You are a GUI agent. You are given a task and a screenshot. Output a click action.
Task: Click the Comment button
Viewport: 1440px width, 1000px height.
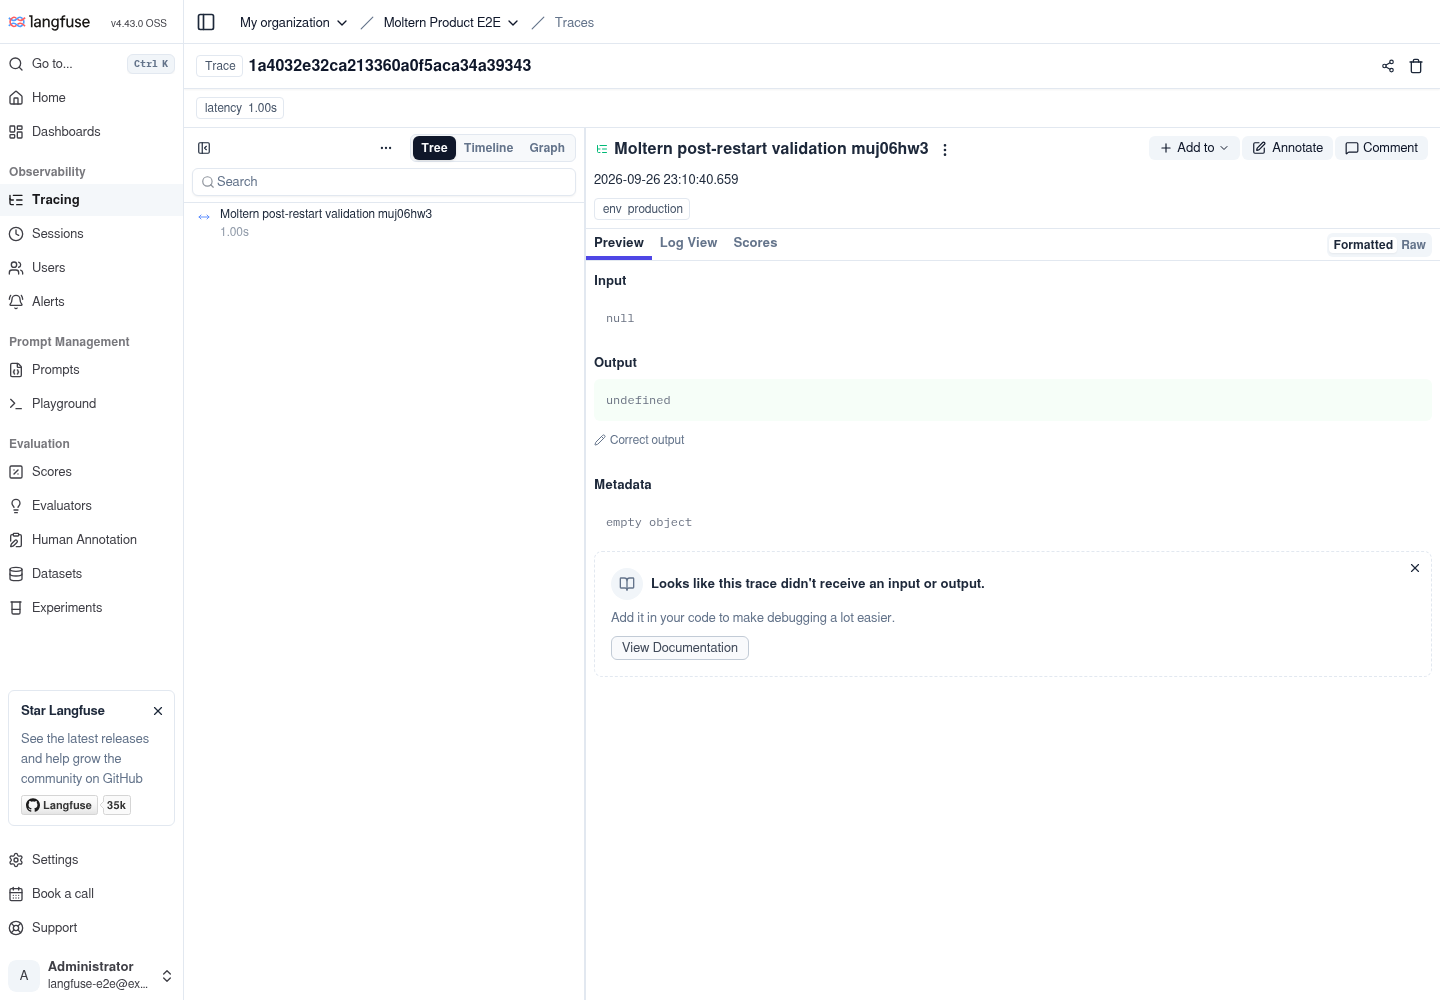(x=1381, y=148)
